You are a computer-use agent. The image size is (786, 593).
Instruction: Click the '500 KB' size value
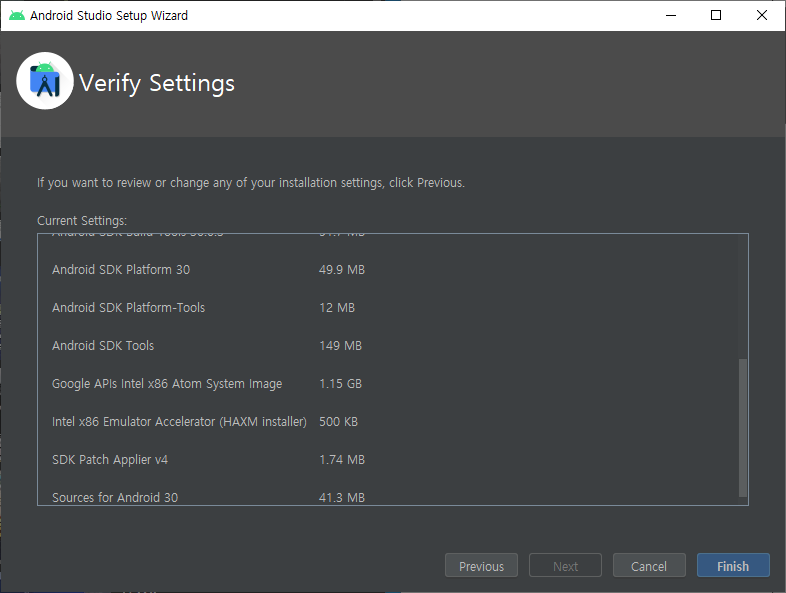(x=338, y=422)
